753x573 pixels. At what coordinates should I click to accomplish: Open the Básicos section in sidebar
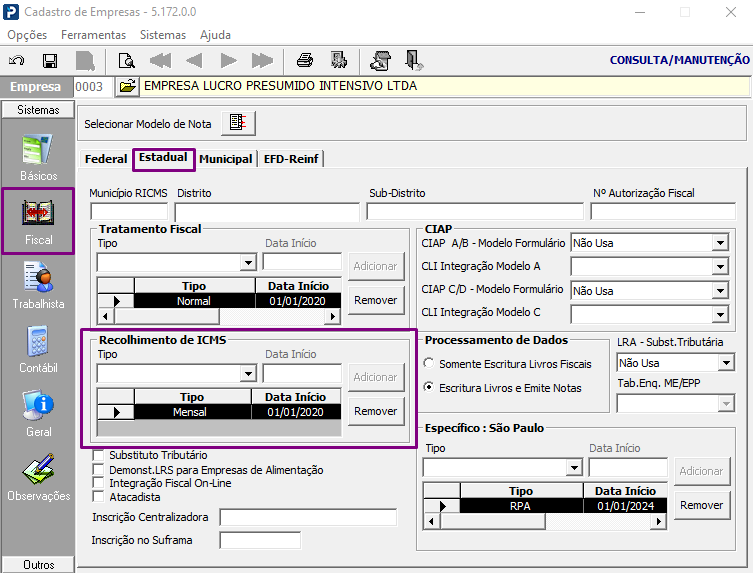click(x=38, y=157)
